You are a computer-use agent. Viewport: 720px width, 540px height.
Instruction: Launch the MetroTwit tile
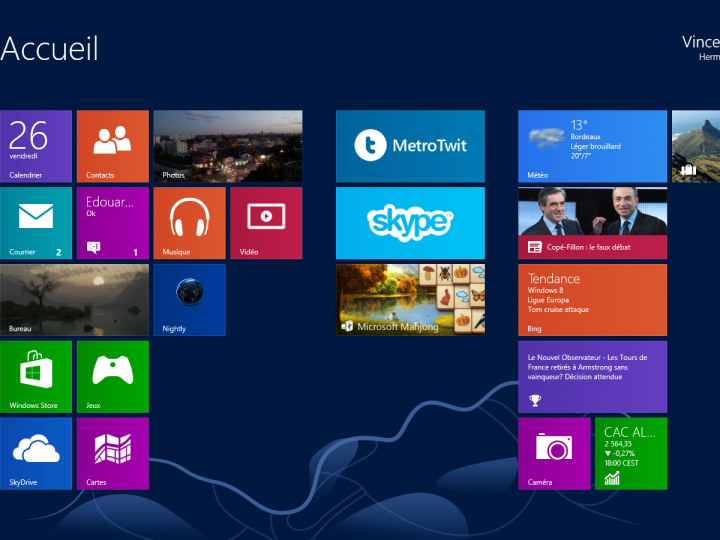click(x=411, y=146)
